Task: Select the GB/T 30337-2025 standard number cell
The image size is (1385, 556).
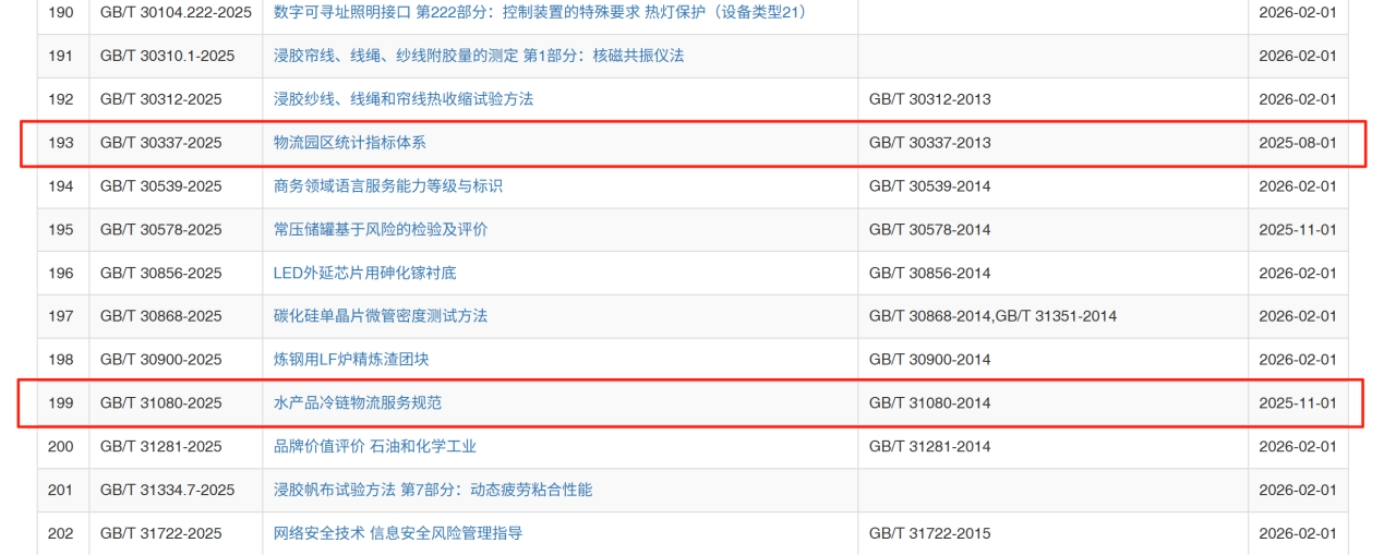Action: pos(161,143)
